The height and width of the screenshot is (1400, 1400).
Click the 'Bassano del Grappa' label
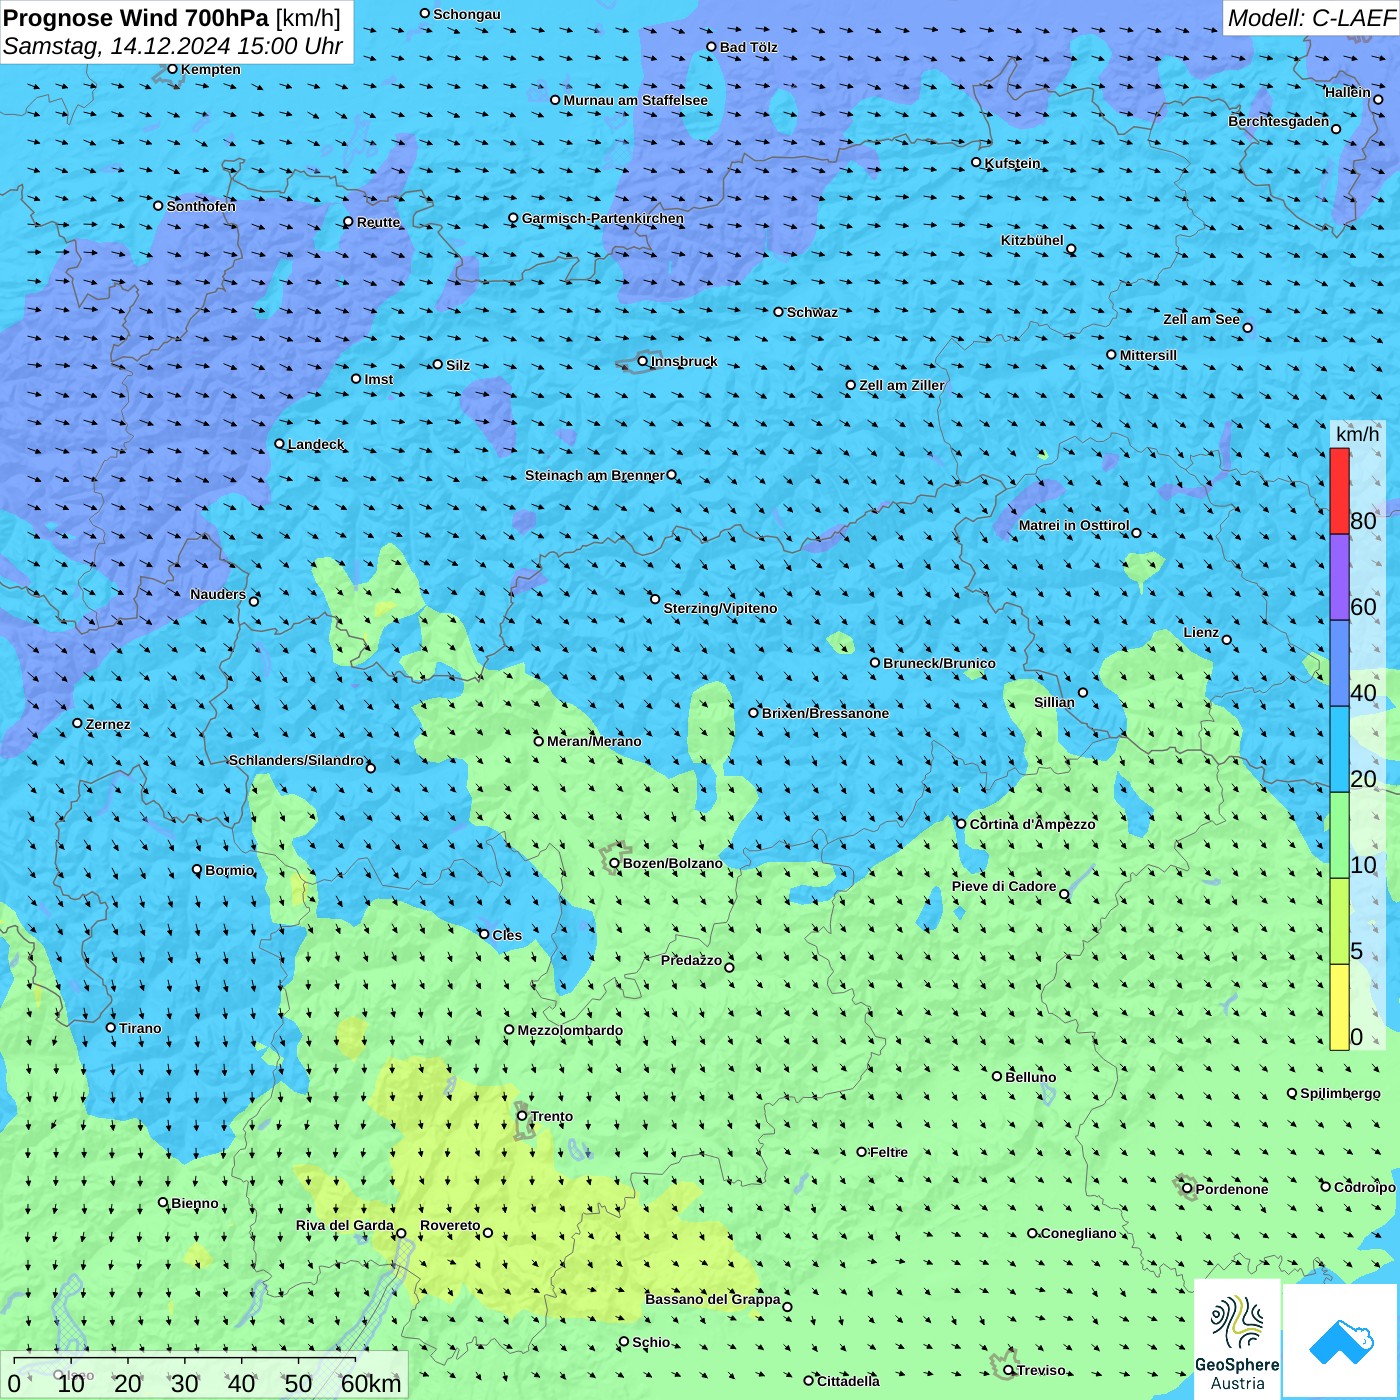pos(713,1299)
